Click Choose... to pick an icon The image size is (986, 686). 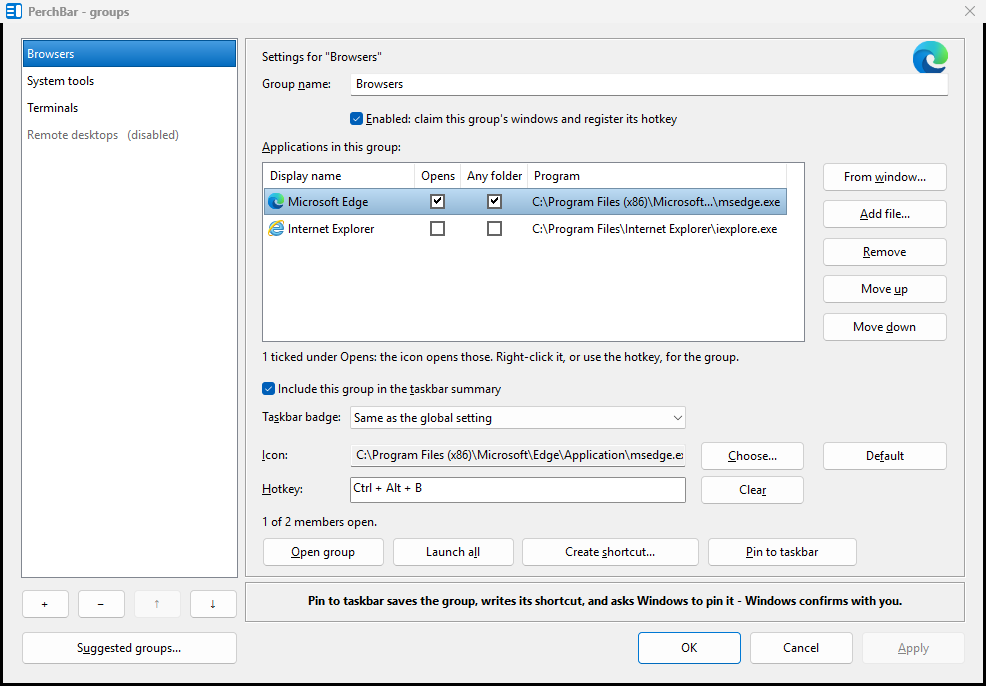[x=753, y=456]
